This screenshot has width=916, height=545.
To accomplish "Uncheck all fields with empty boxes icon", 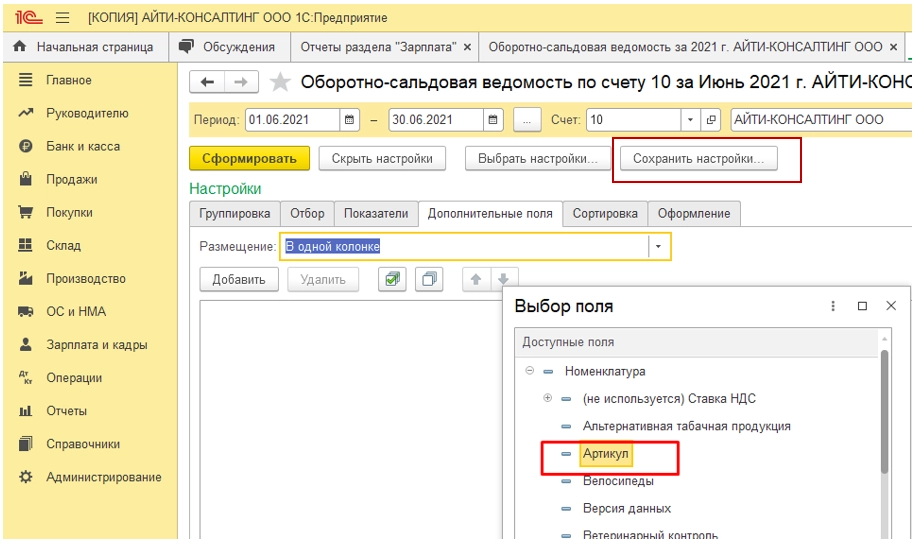I will click(x=429, y=279).
